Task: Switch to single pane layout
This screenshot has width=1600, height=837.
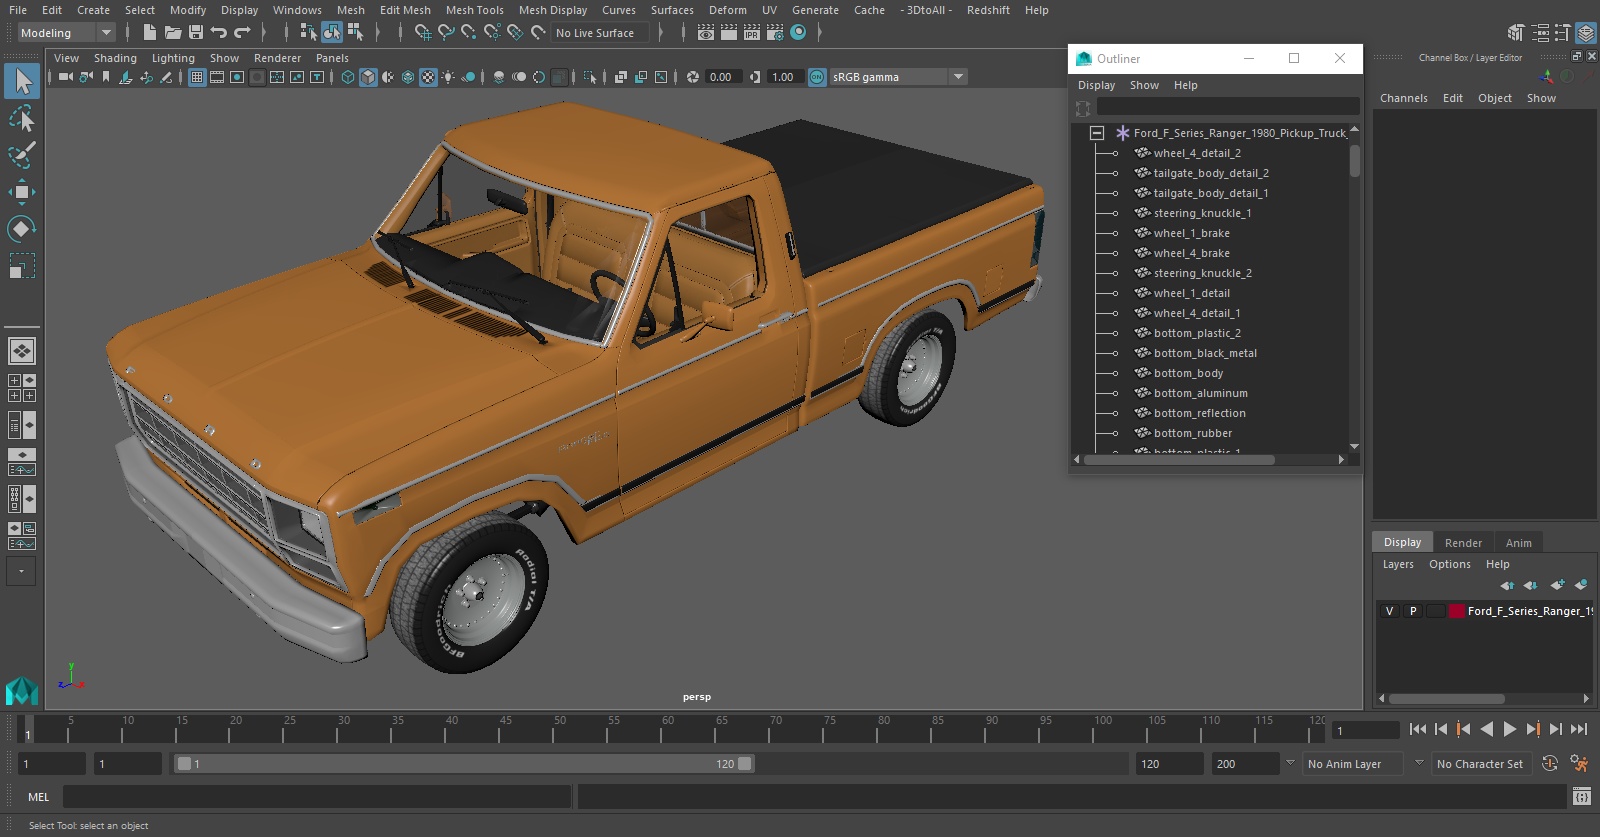Action: (22, 351)
